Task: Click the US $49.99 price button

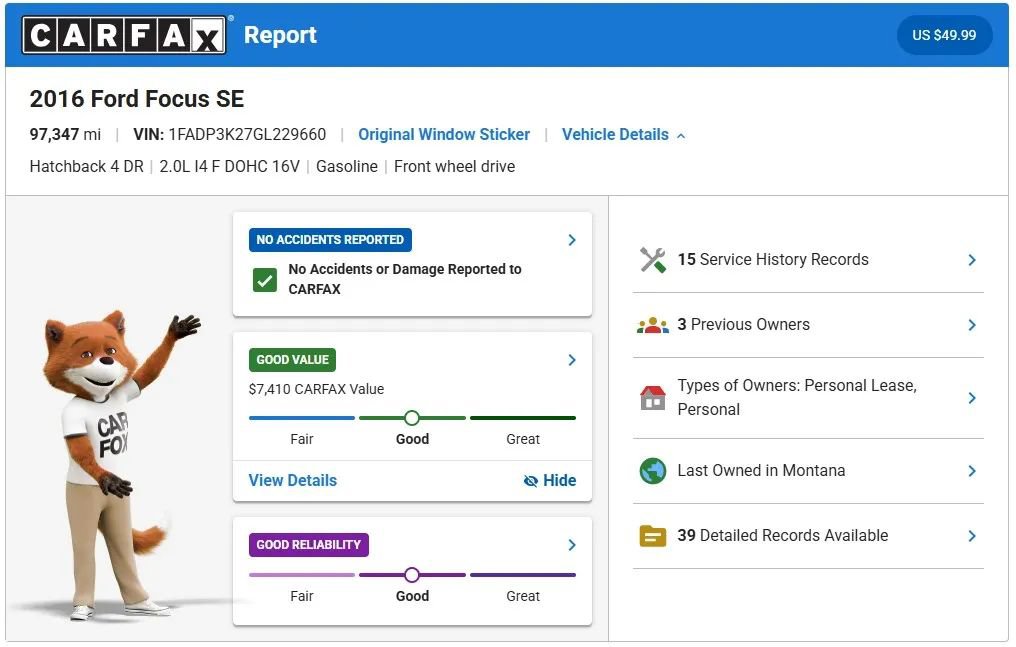Action: pos(944,35)
